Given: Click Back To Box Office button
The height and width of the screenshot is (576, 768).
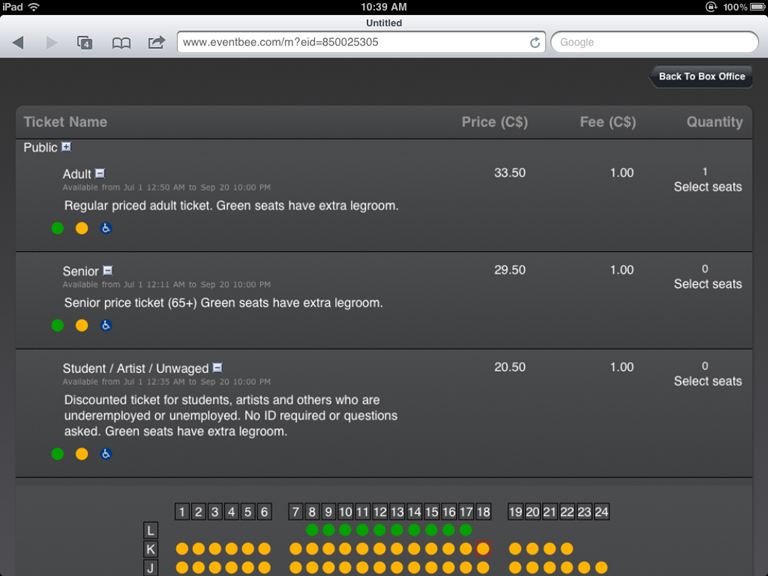Looking at the screenshot, I should pyautogui.click(x=701, y=77).
